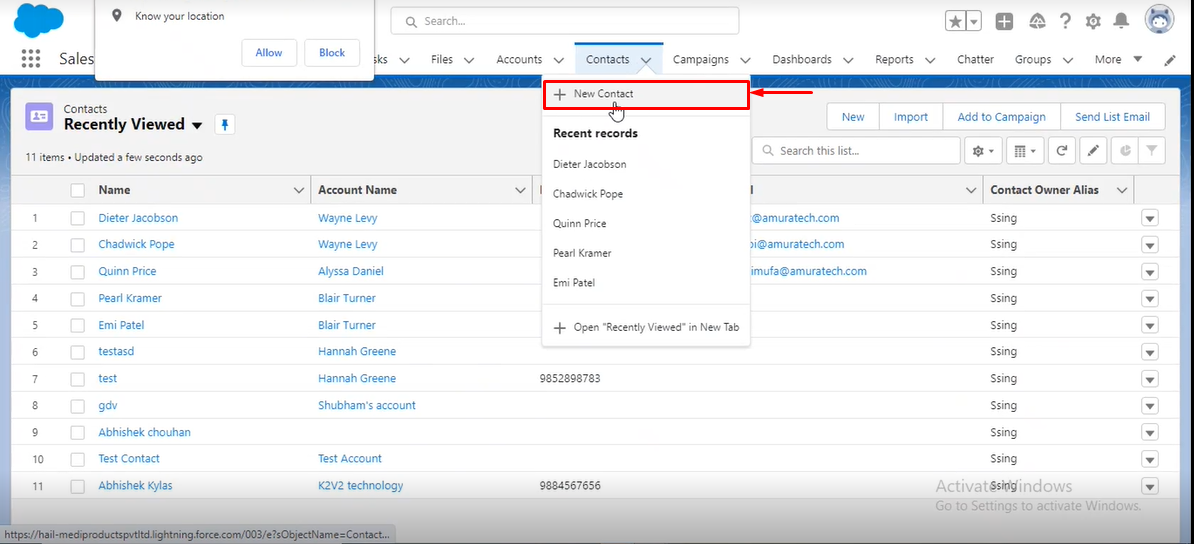Open the App Launcher grid icon
The height and width of the screenshot is (544, 1194).
(30, 59)
